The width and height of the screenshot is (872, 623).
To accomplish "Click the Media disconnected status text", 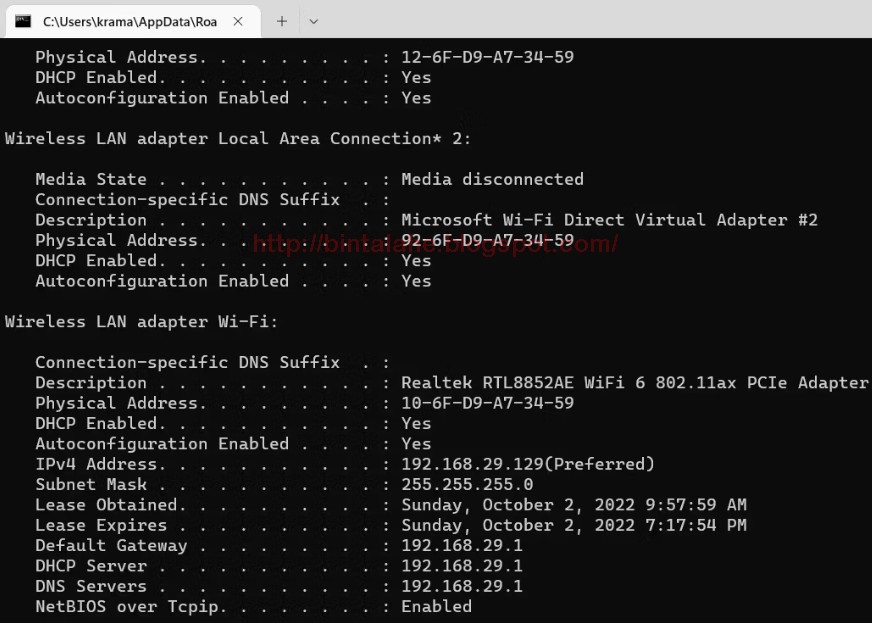I will (x=492, y=179).
